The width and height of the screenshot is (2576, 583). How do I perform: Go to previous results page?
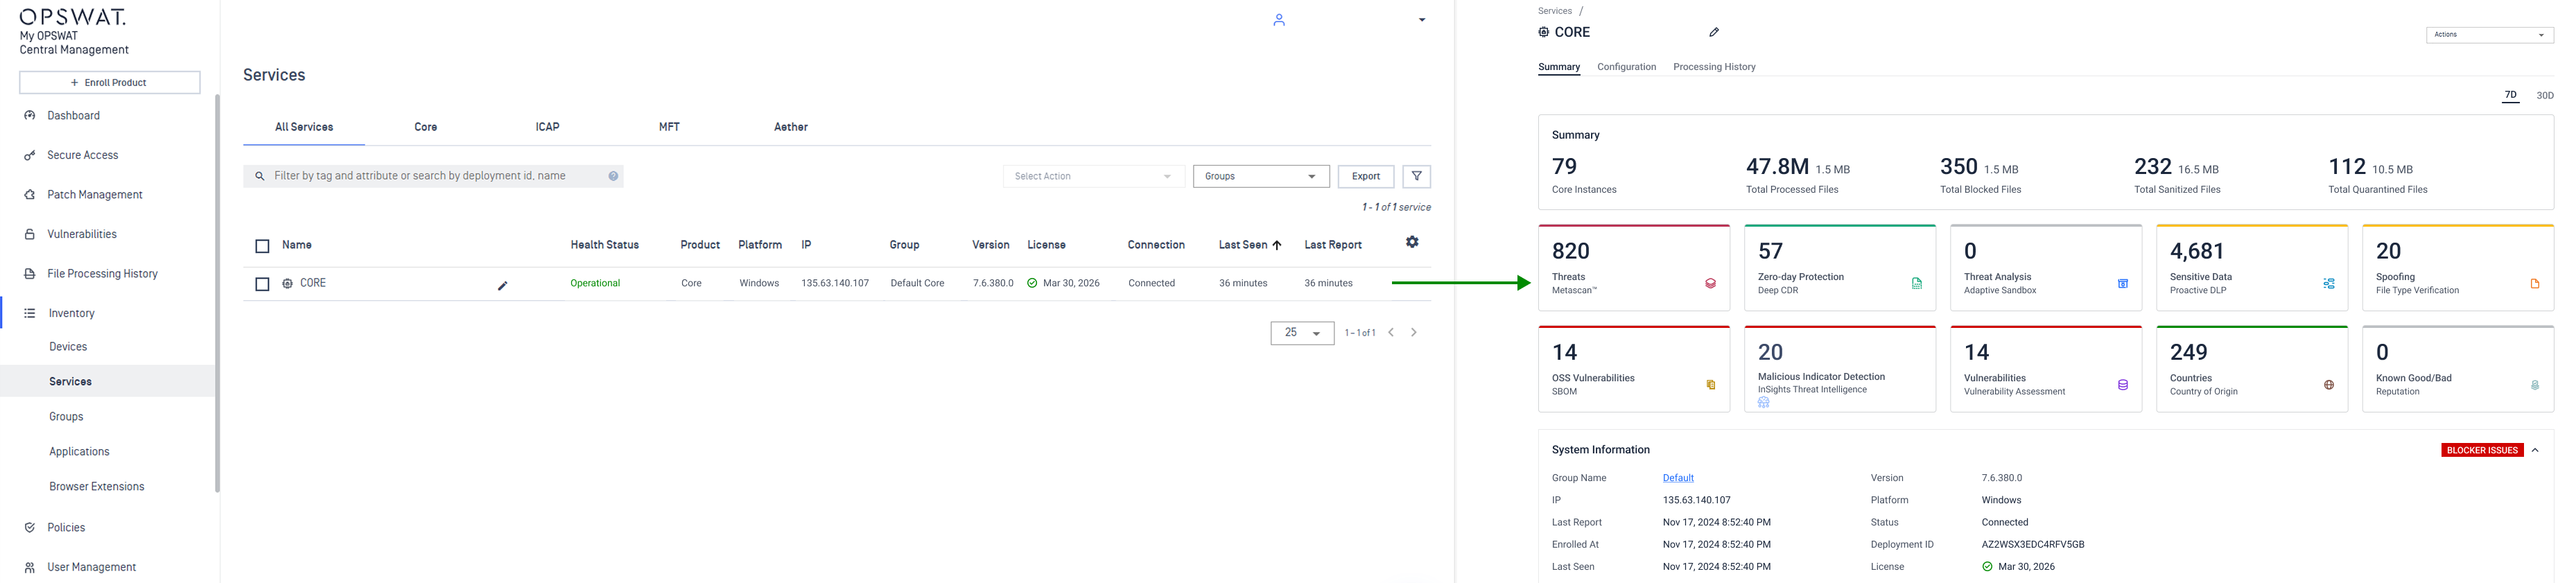click(x=1390, y=333)
